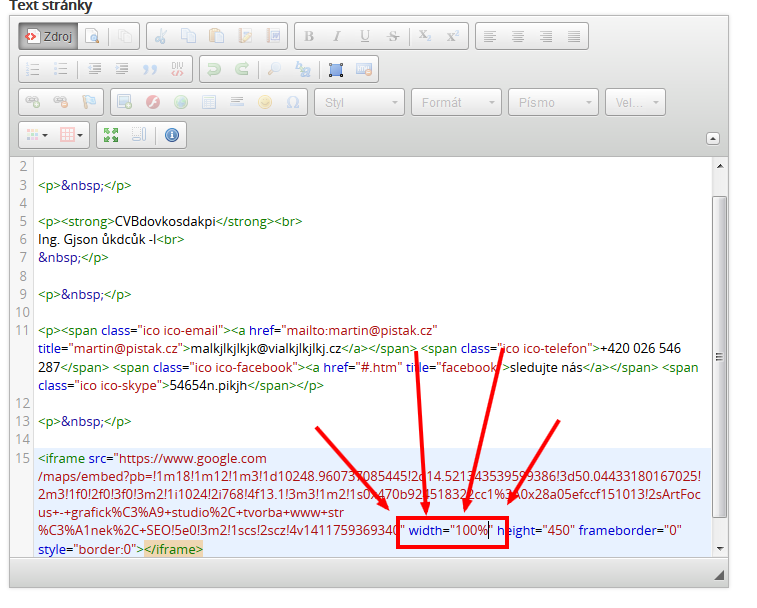The width and height of the screenshot is (757, 608).
Task: Open the Vel... size dropdown
Action: point(635,102)
